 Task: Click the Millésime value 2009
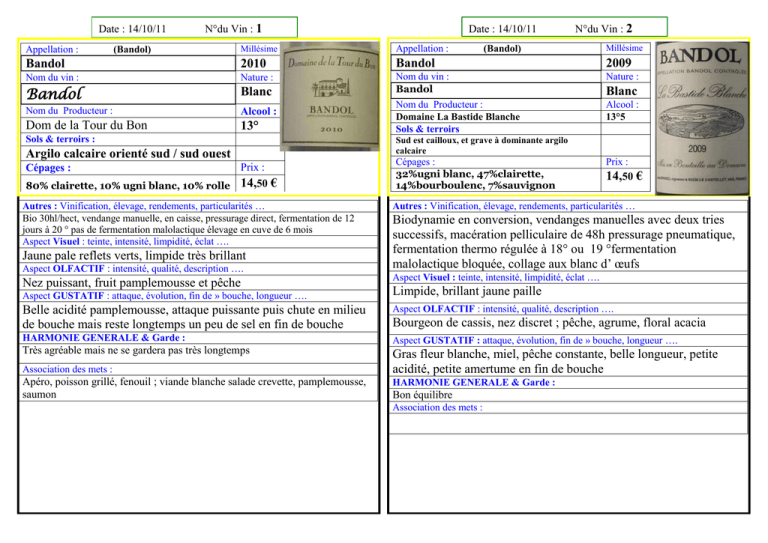[619, 63]
